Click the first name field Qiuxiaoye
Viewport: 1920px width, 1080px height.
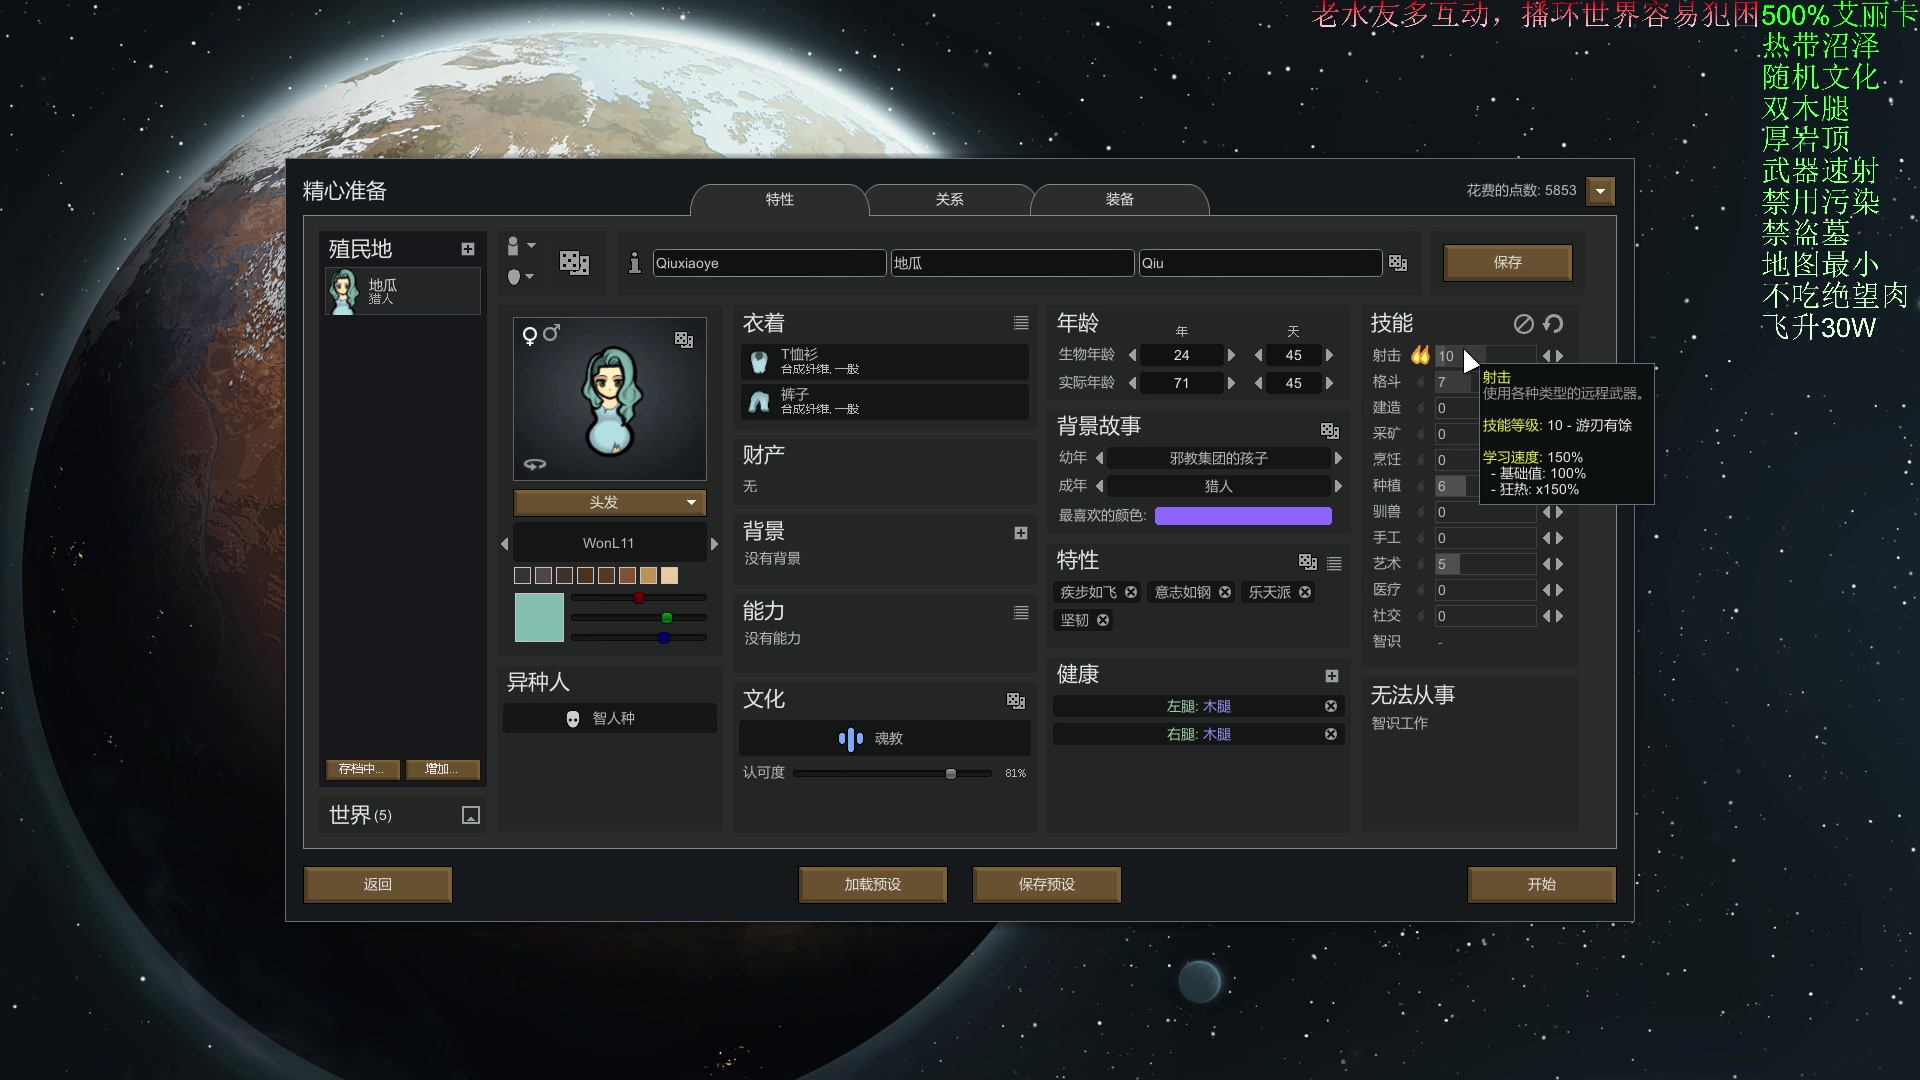(769, 263)
